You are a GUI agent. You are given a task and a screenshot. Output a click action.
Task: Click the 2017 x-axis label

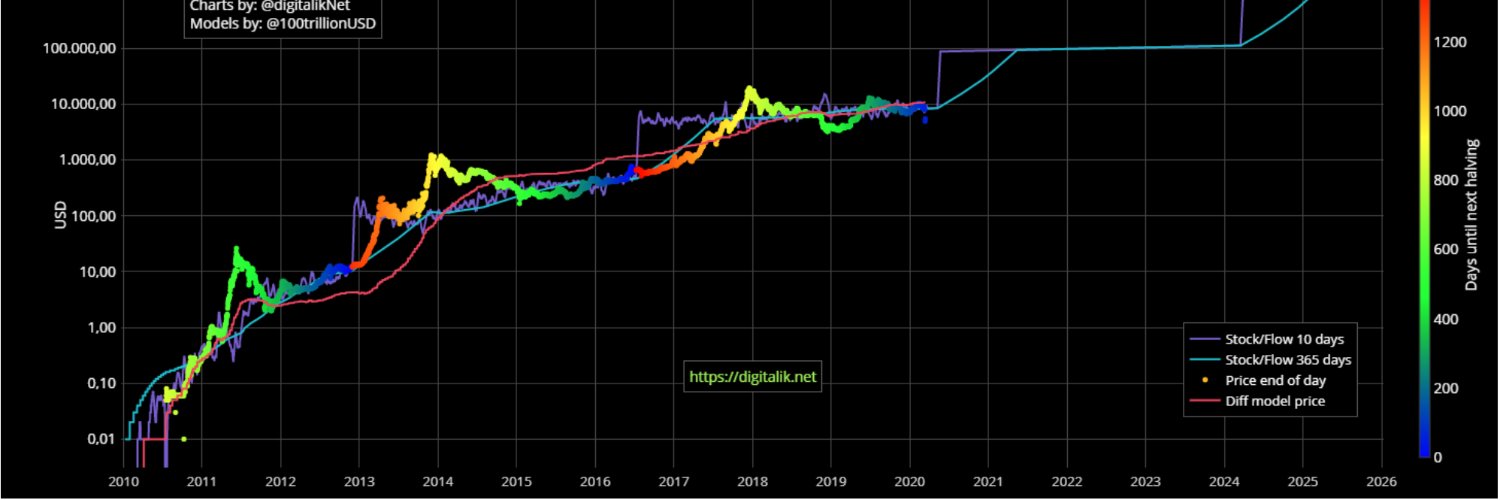pos(673,483)
